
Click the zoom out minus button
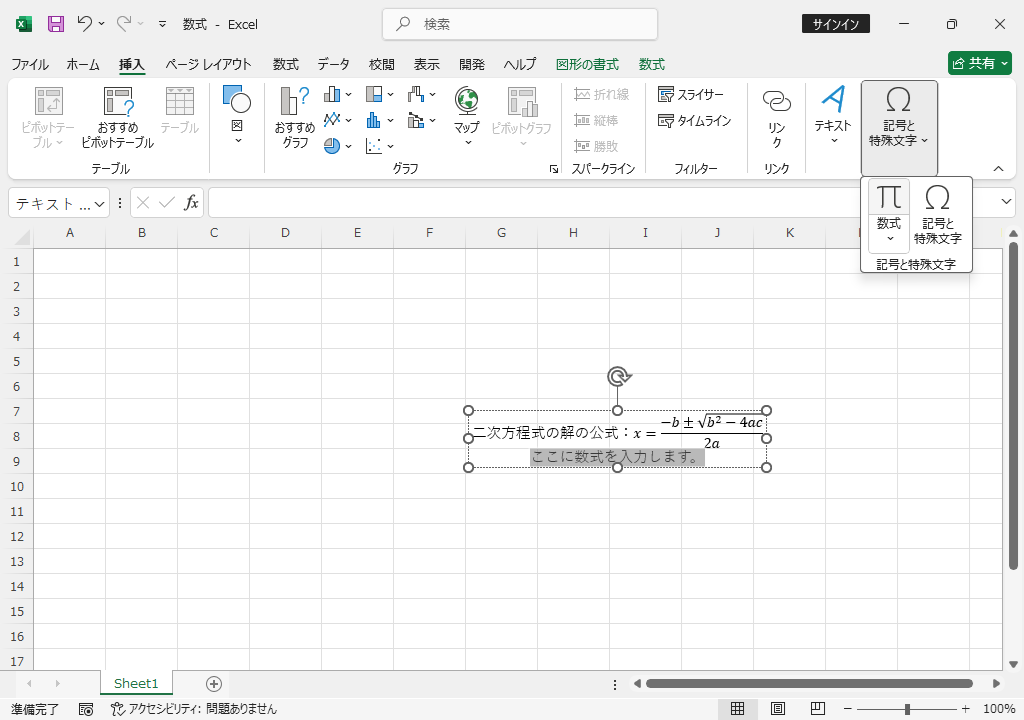point(848,709)
